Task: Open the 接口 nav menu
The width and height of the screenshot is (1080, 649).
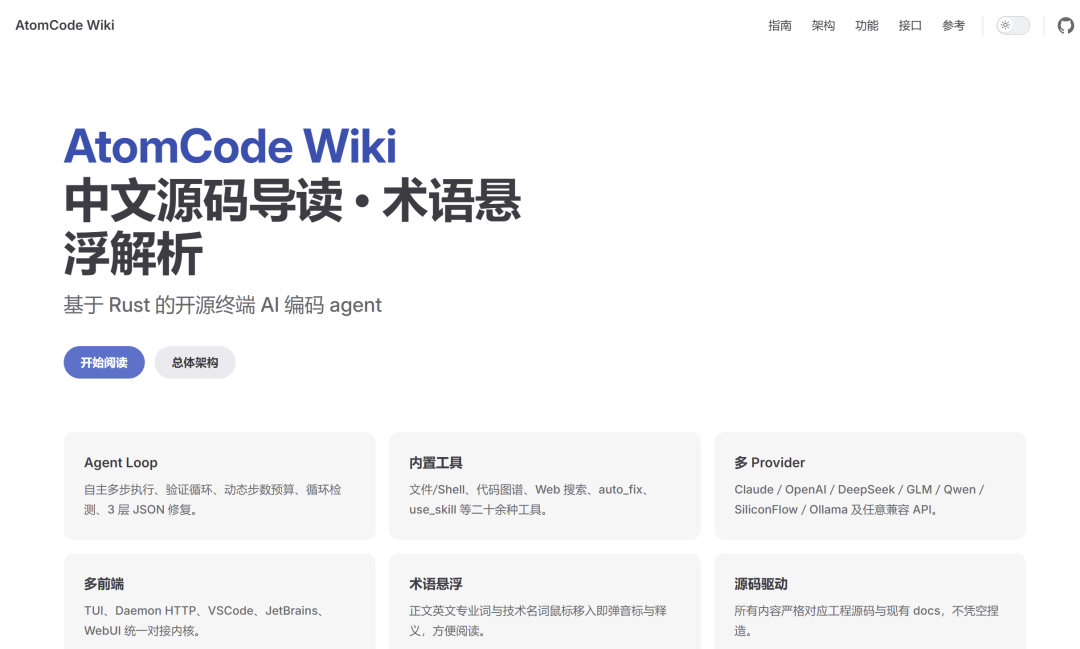Action: [x=910, y=25]
